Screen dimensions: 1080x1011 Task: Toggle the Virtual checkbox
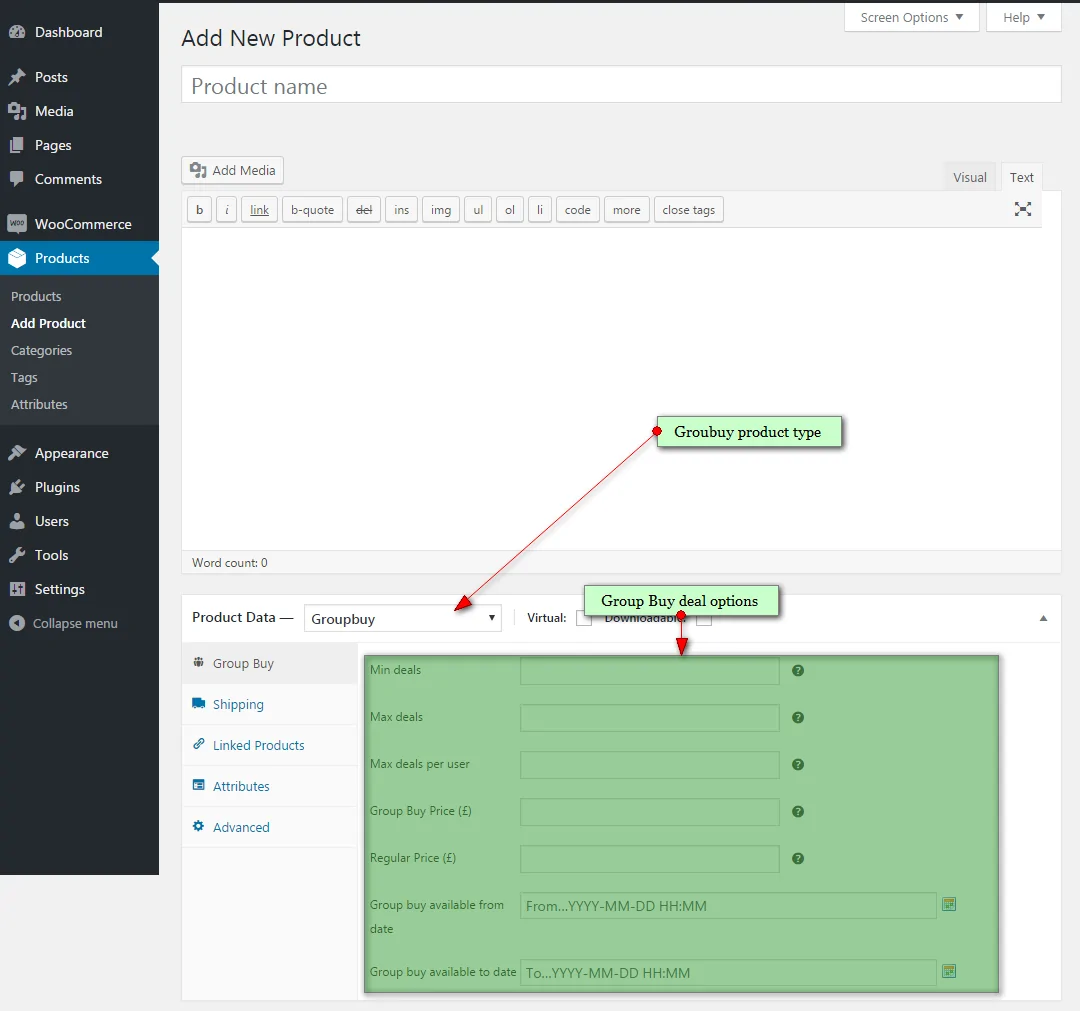(584, 618)
